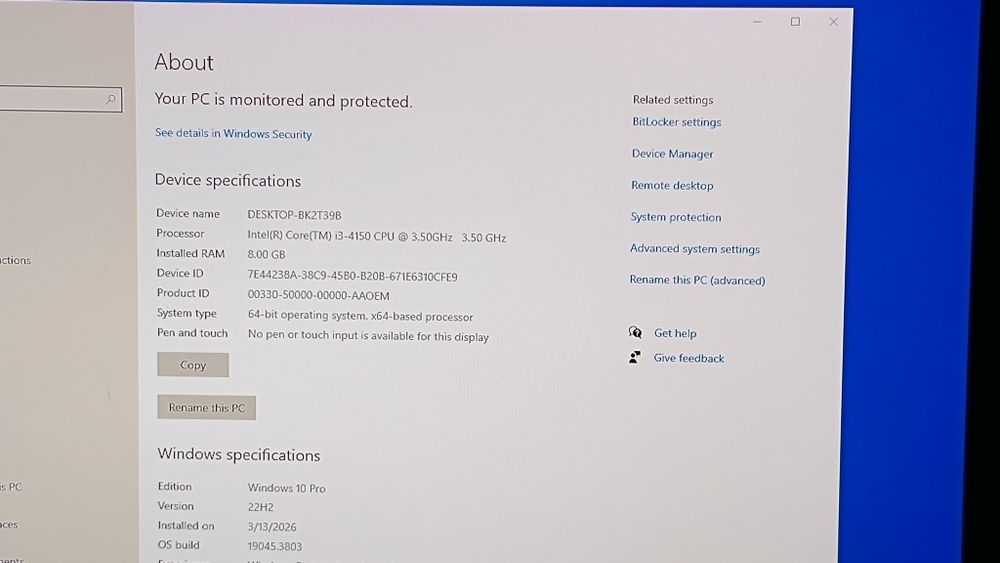Select Device ID value 7E44238A-38C9-45B0-B20B-671E6310CFE9
1000x563 pixels.
pyautogui.click(x=353, y=276)
